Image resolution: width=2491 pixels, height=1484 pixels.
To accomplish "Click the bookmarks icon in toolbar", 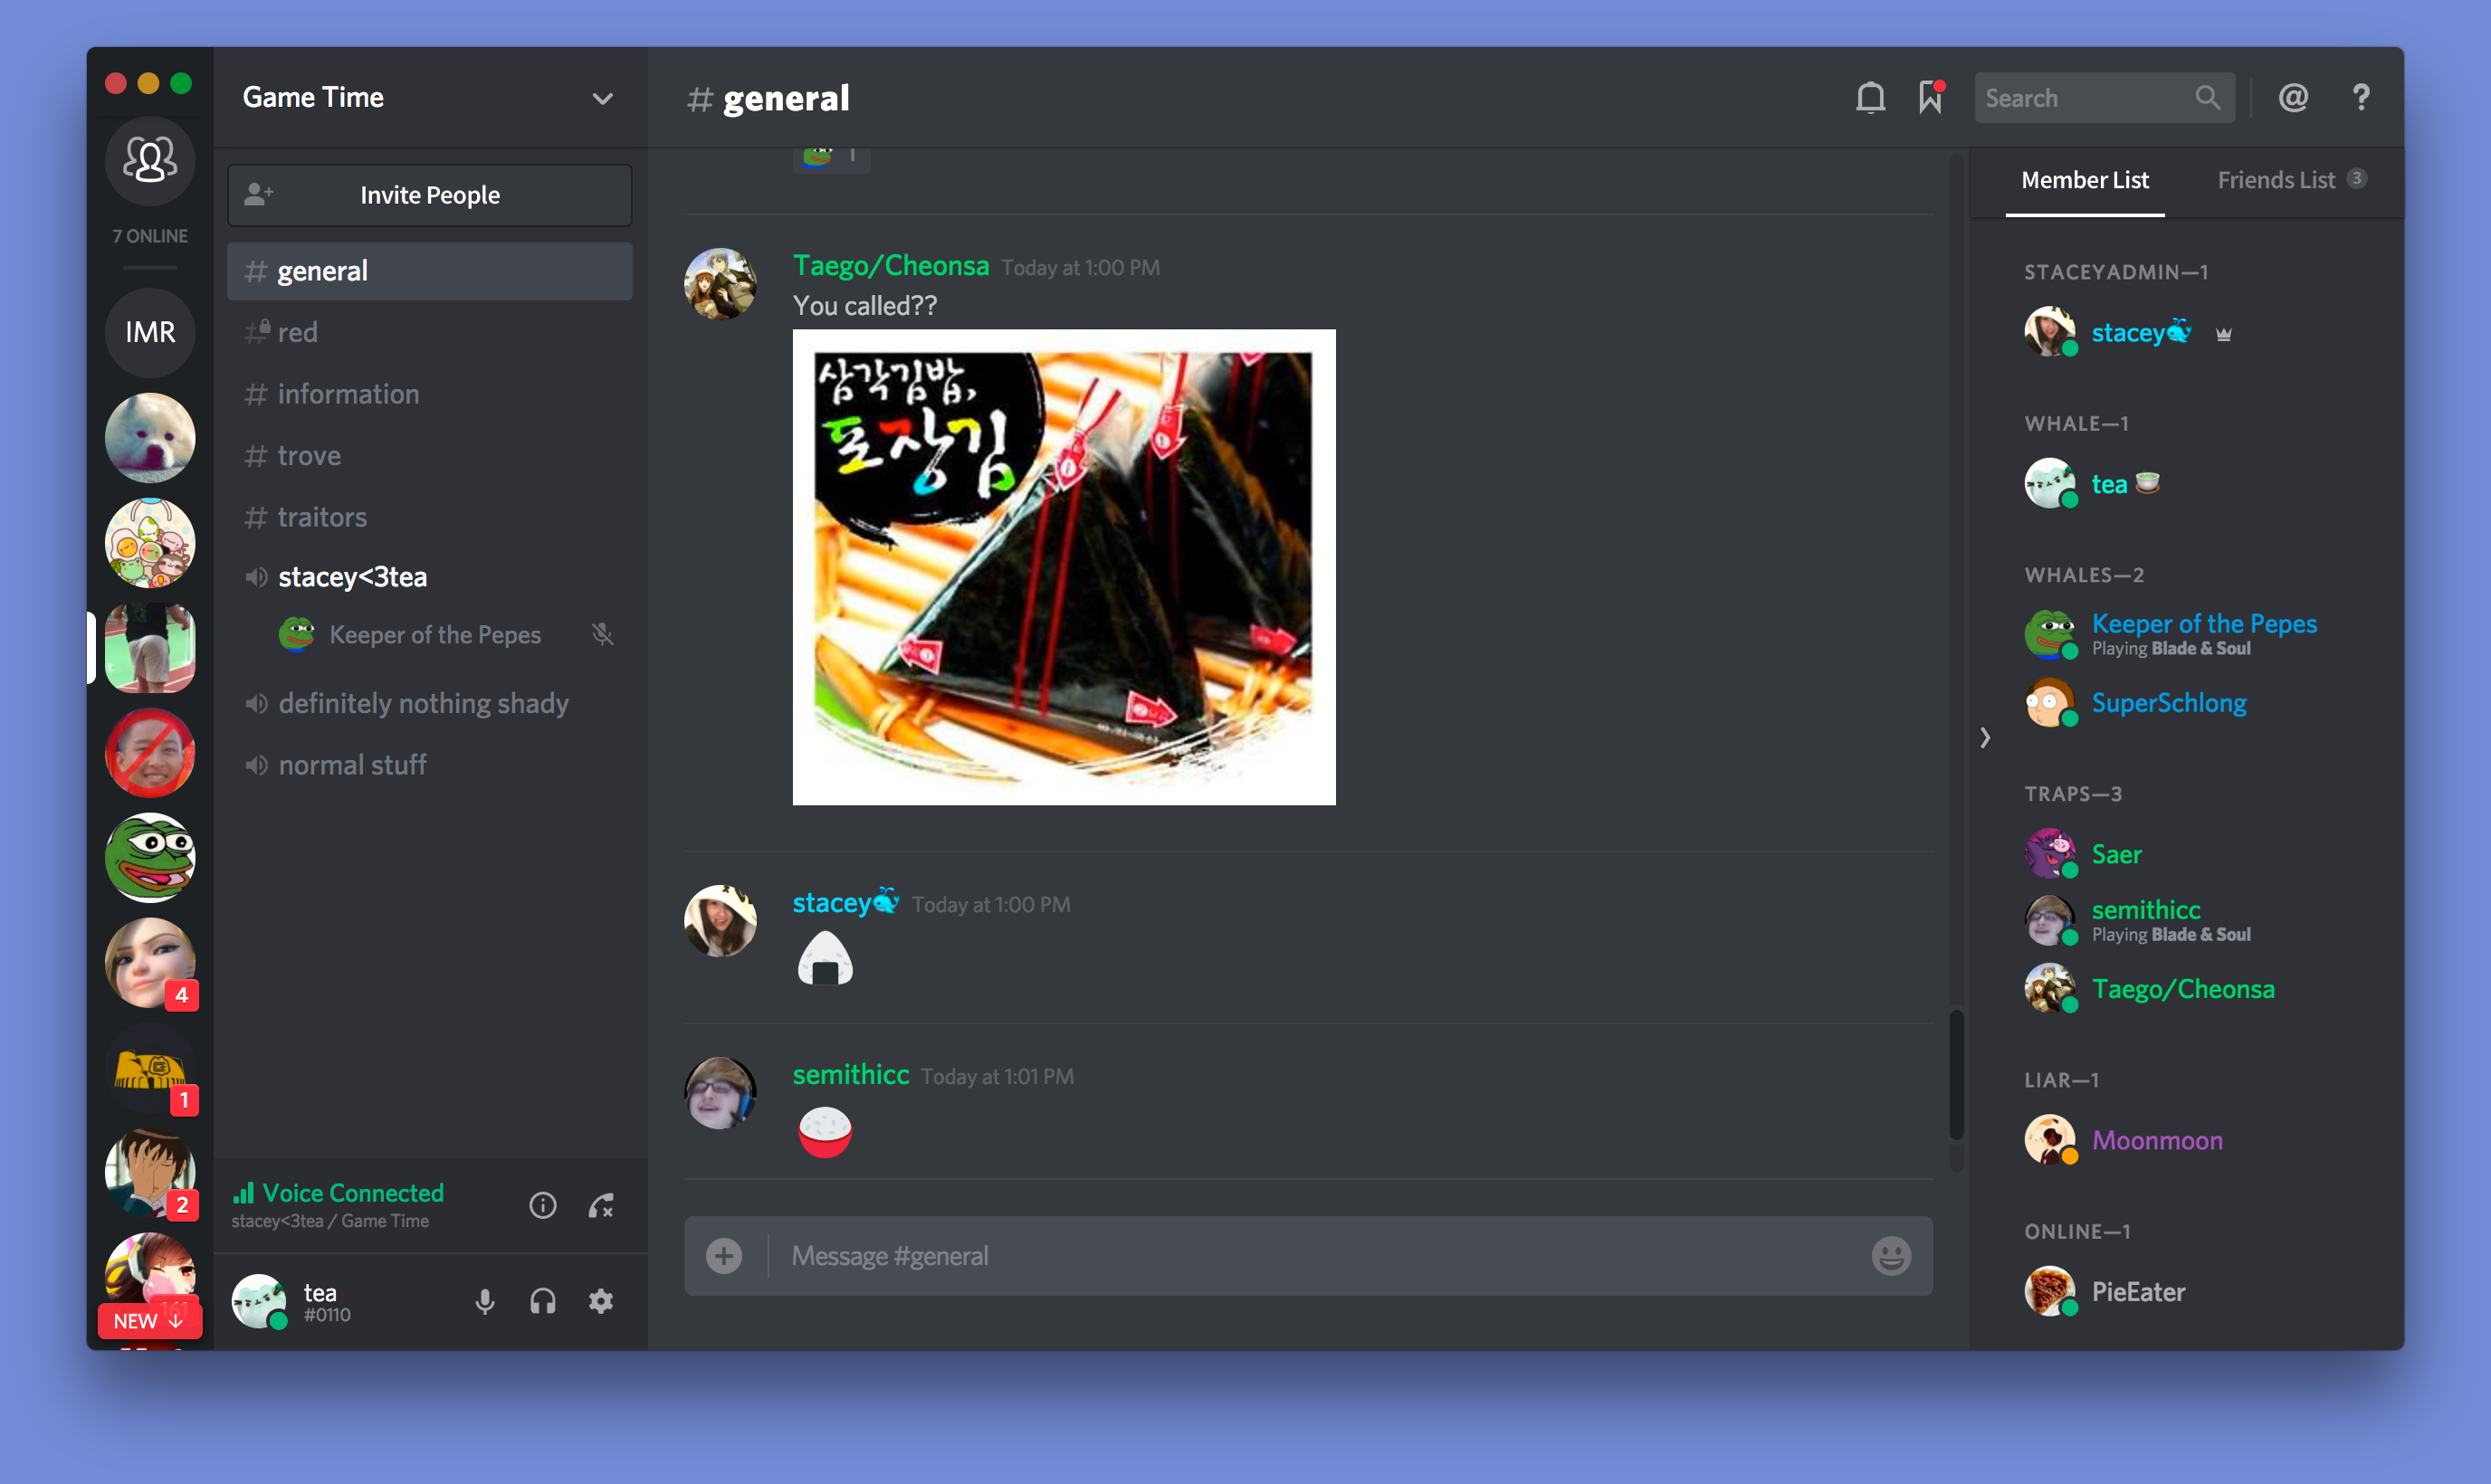I will click(1929, 97).
